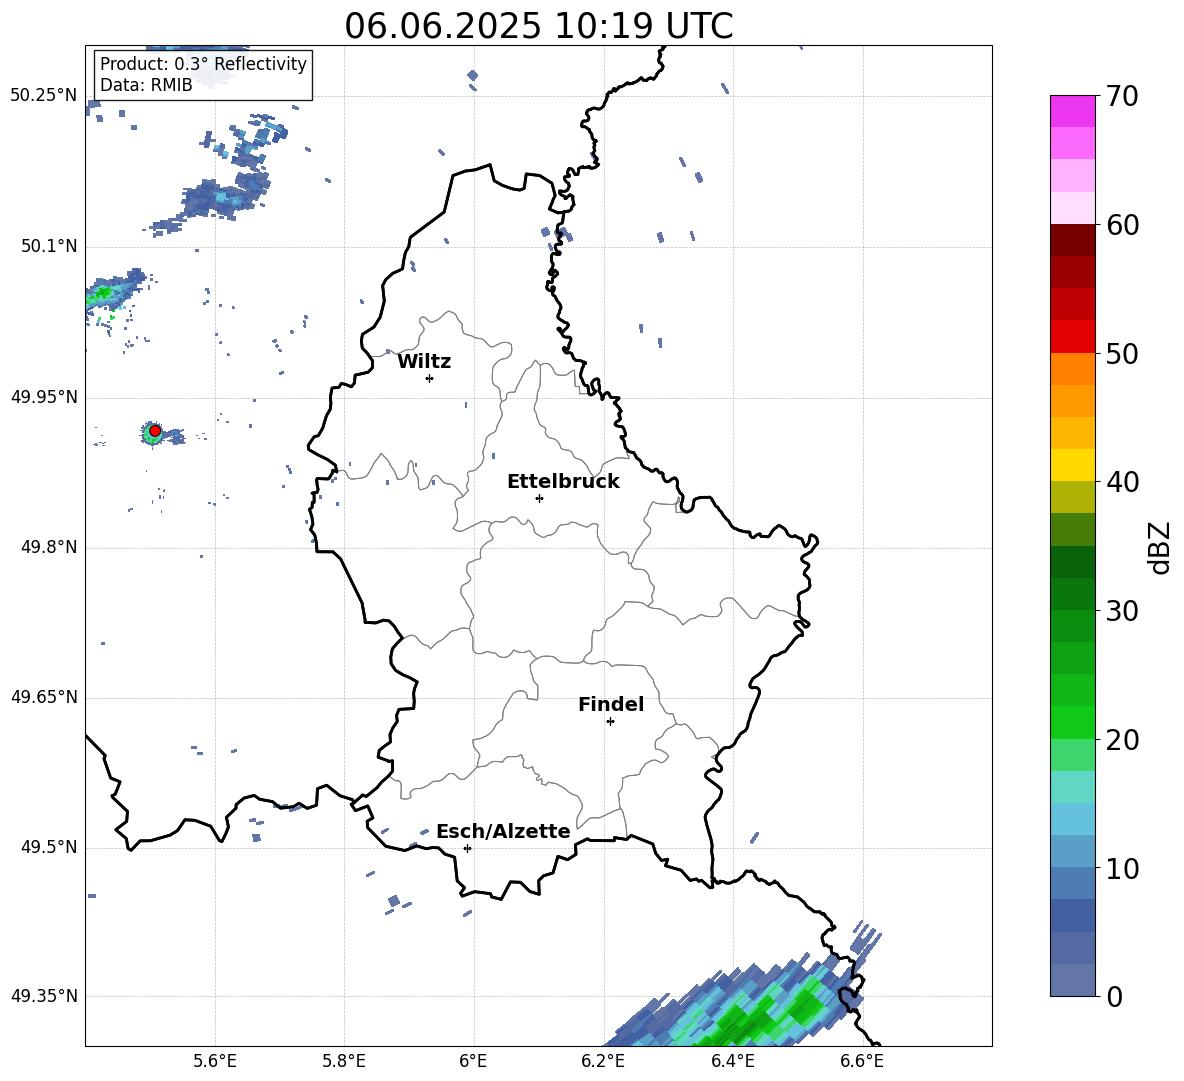Click the colorbar tick label 40
This screenshot has width=1184, height=1081.
(x=1122, y=482)
